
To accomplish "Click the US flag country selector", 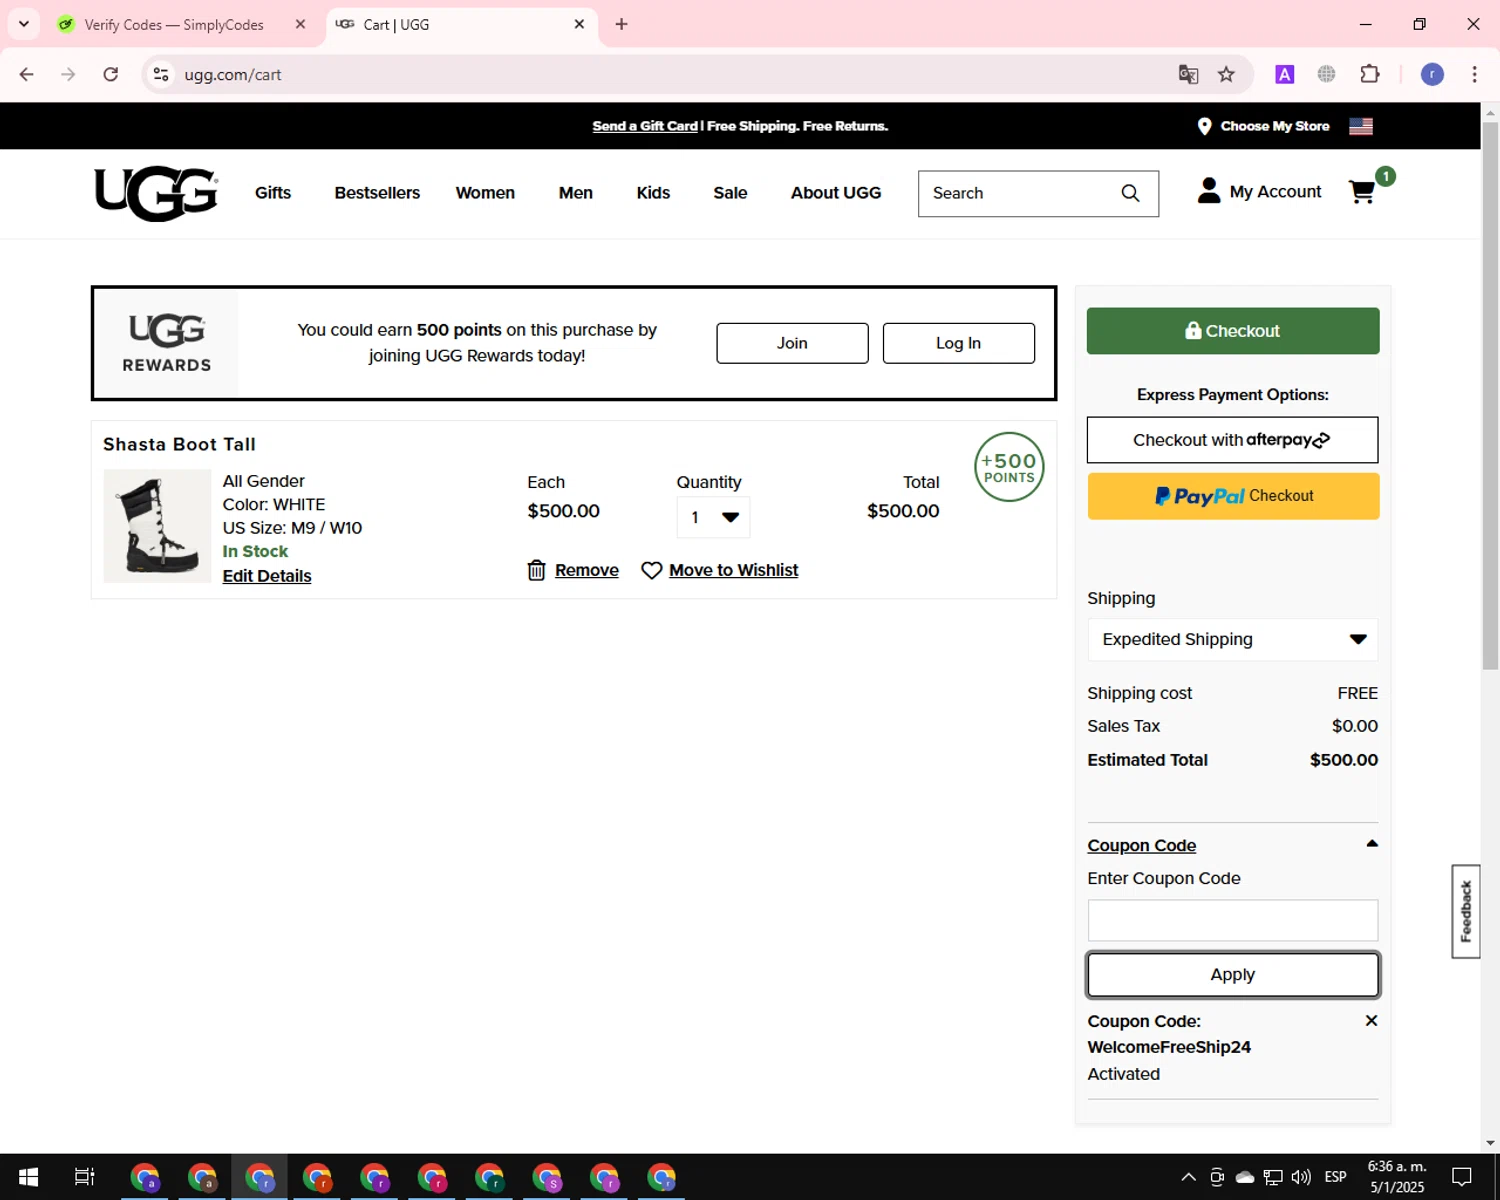I will pyautogui.click(x=1361, y=126).
